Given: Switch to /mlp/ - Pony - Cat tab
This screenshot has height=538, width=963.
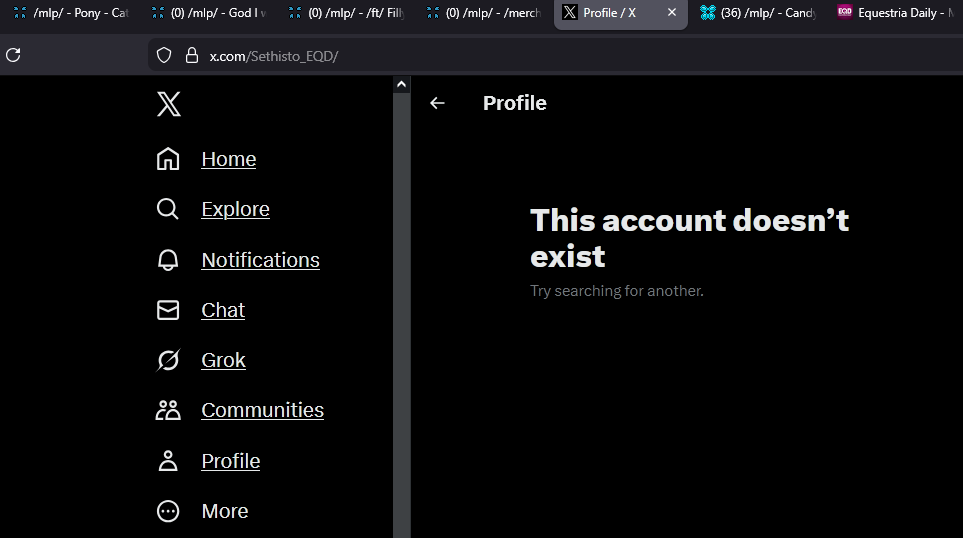Looking at the screenshot, I should tap(70, 13).
